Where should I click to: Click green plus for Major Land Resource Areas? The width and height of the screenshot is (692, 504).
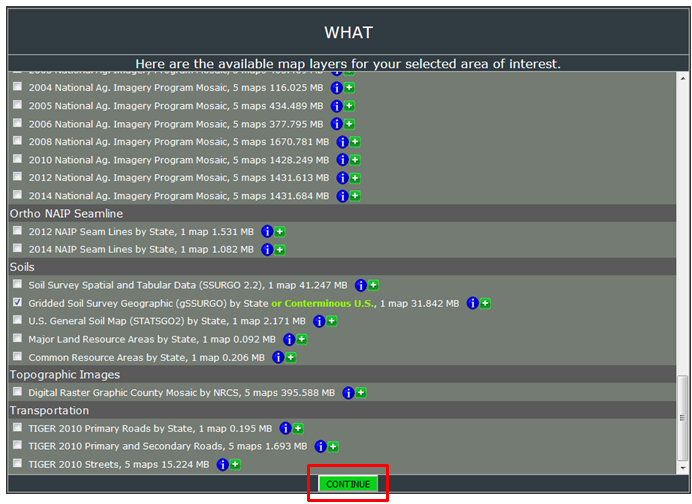[x=301, y=339]
